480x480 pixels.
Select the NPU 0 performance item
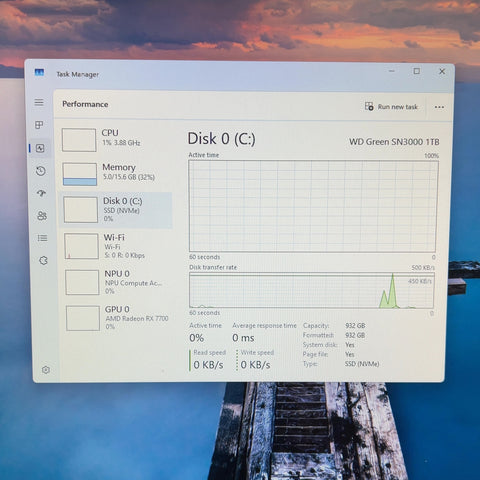118,282
